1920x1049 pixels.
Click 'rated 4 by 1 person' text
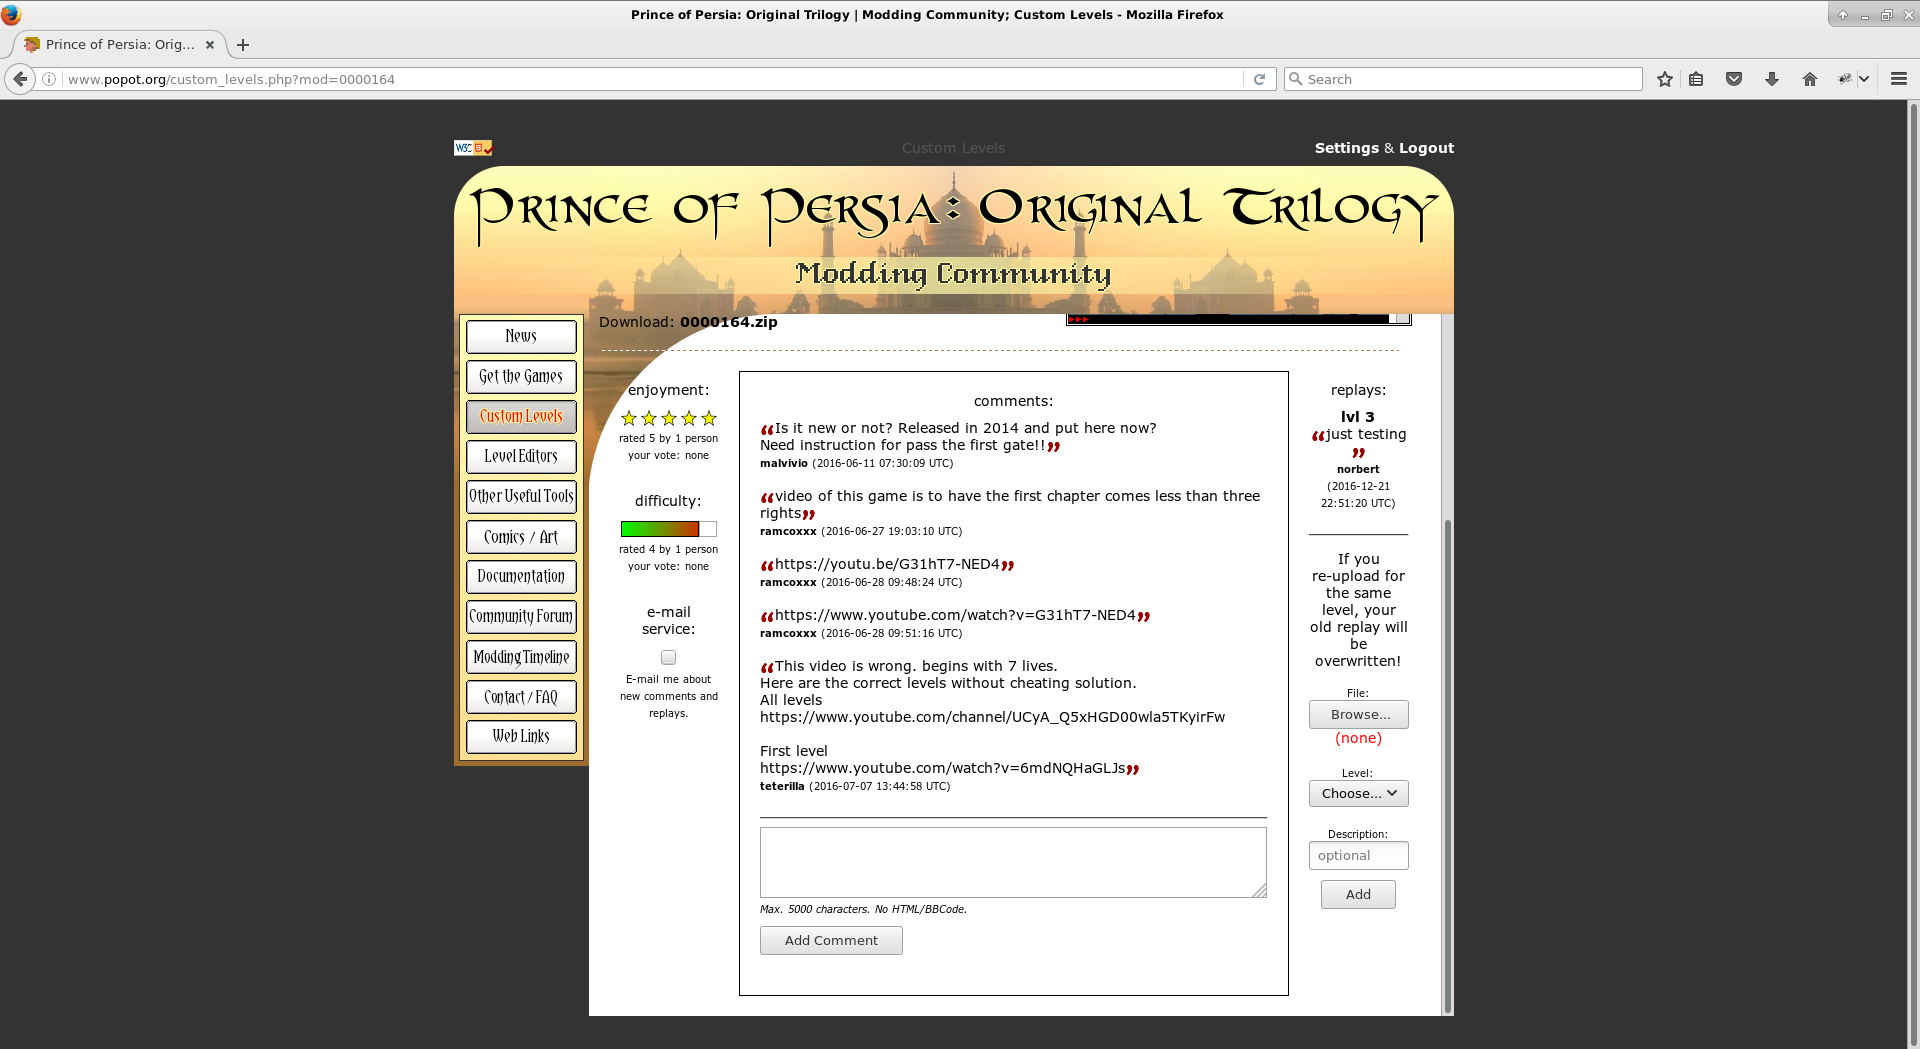[x=668, y=549]
